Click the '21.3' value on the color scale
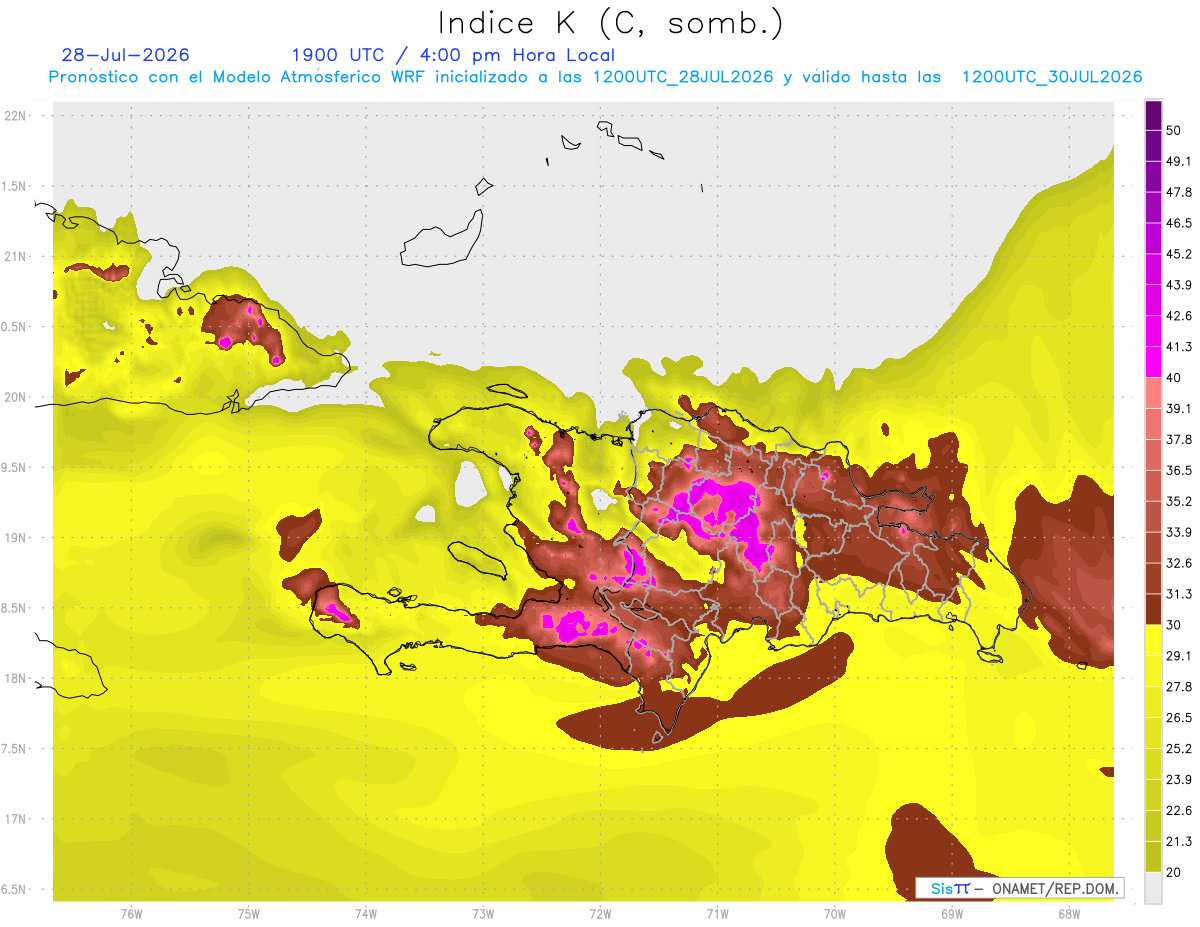 click(1179, 842)
